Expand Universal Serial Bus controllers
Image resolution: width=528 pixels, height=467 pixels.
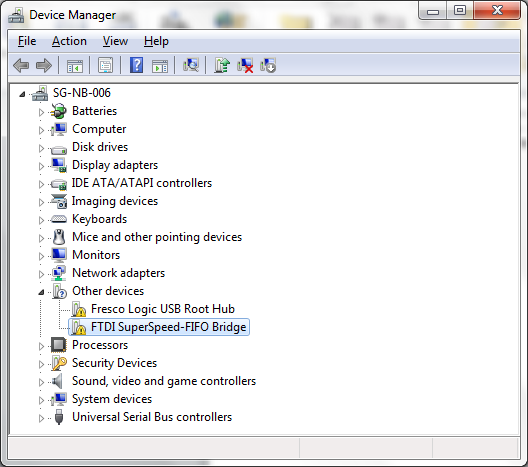click(x=41, y=418)
